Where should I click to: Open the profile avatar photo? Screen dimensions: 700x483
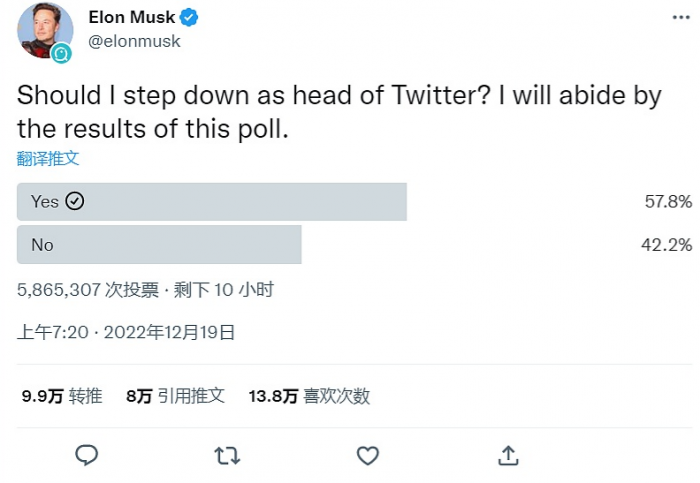point(42,29)
